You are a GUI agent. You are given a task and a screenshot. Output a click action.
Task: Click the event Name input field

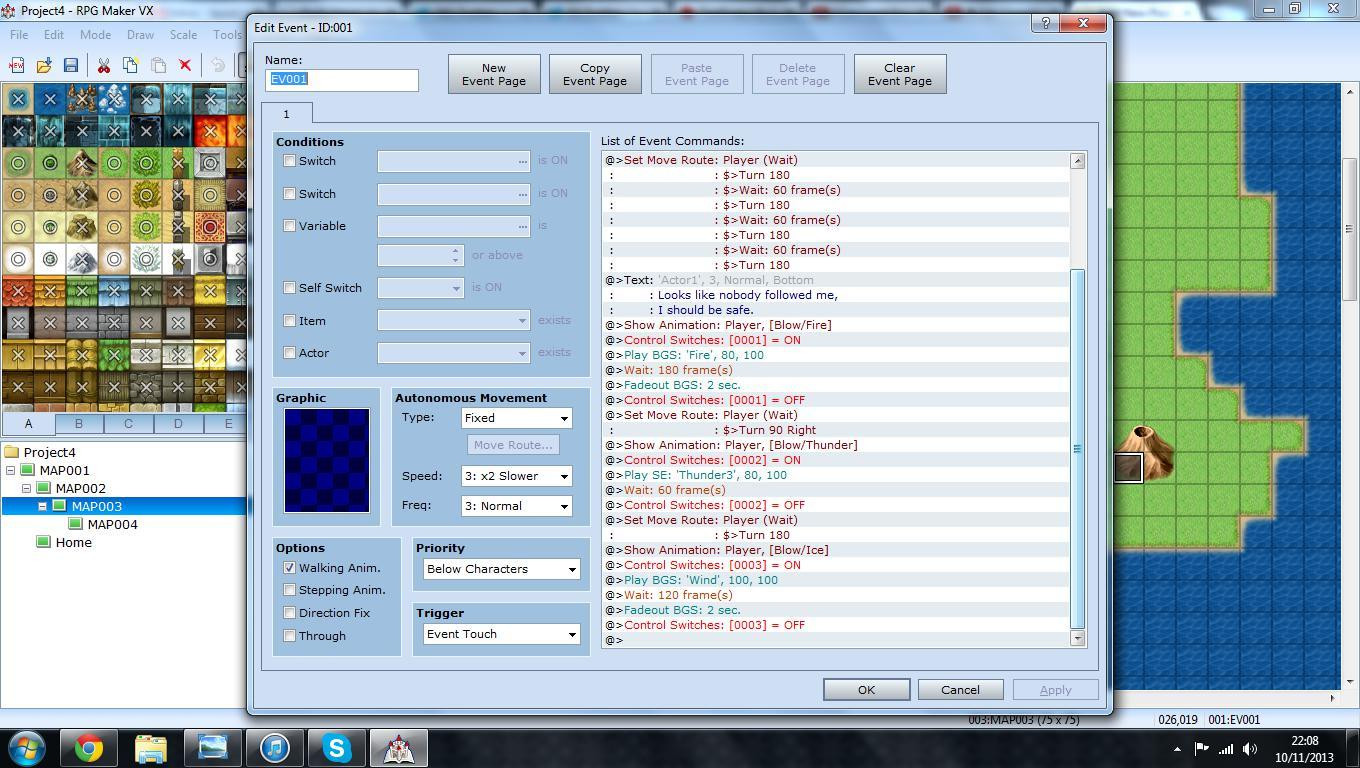tap(342, 79)
